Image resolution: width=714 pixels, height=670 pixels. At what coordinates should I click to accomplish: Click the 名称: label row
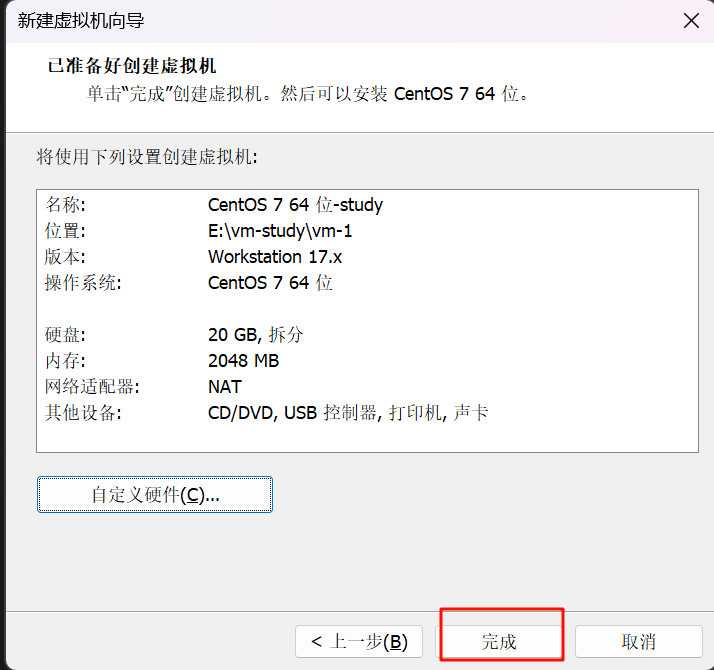pos(65,205)
